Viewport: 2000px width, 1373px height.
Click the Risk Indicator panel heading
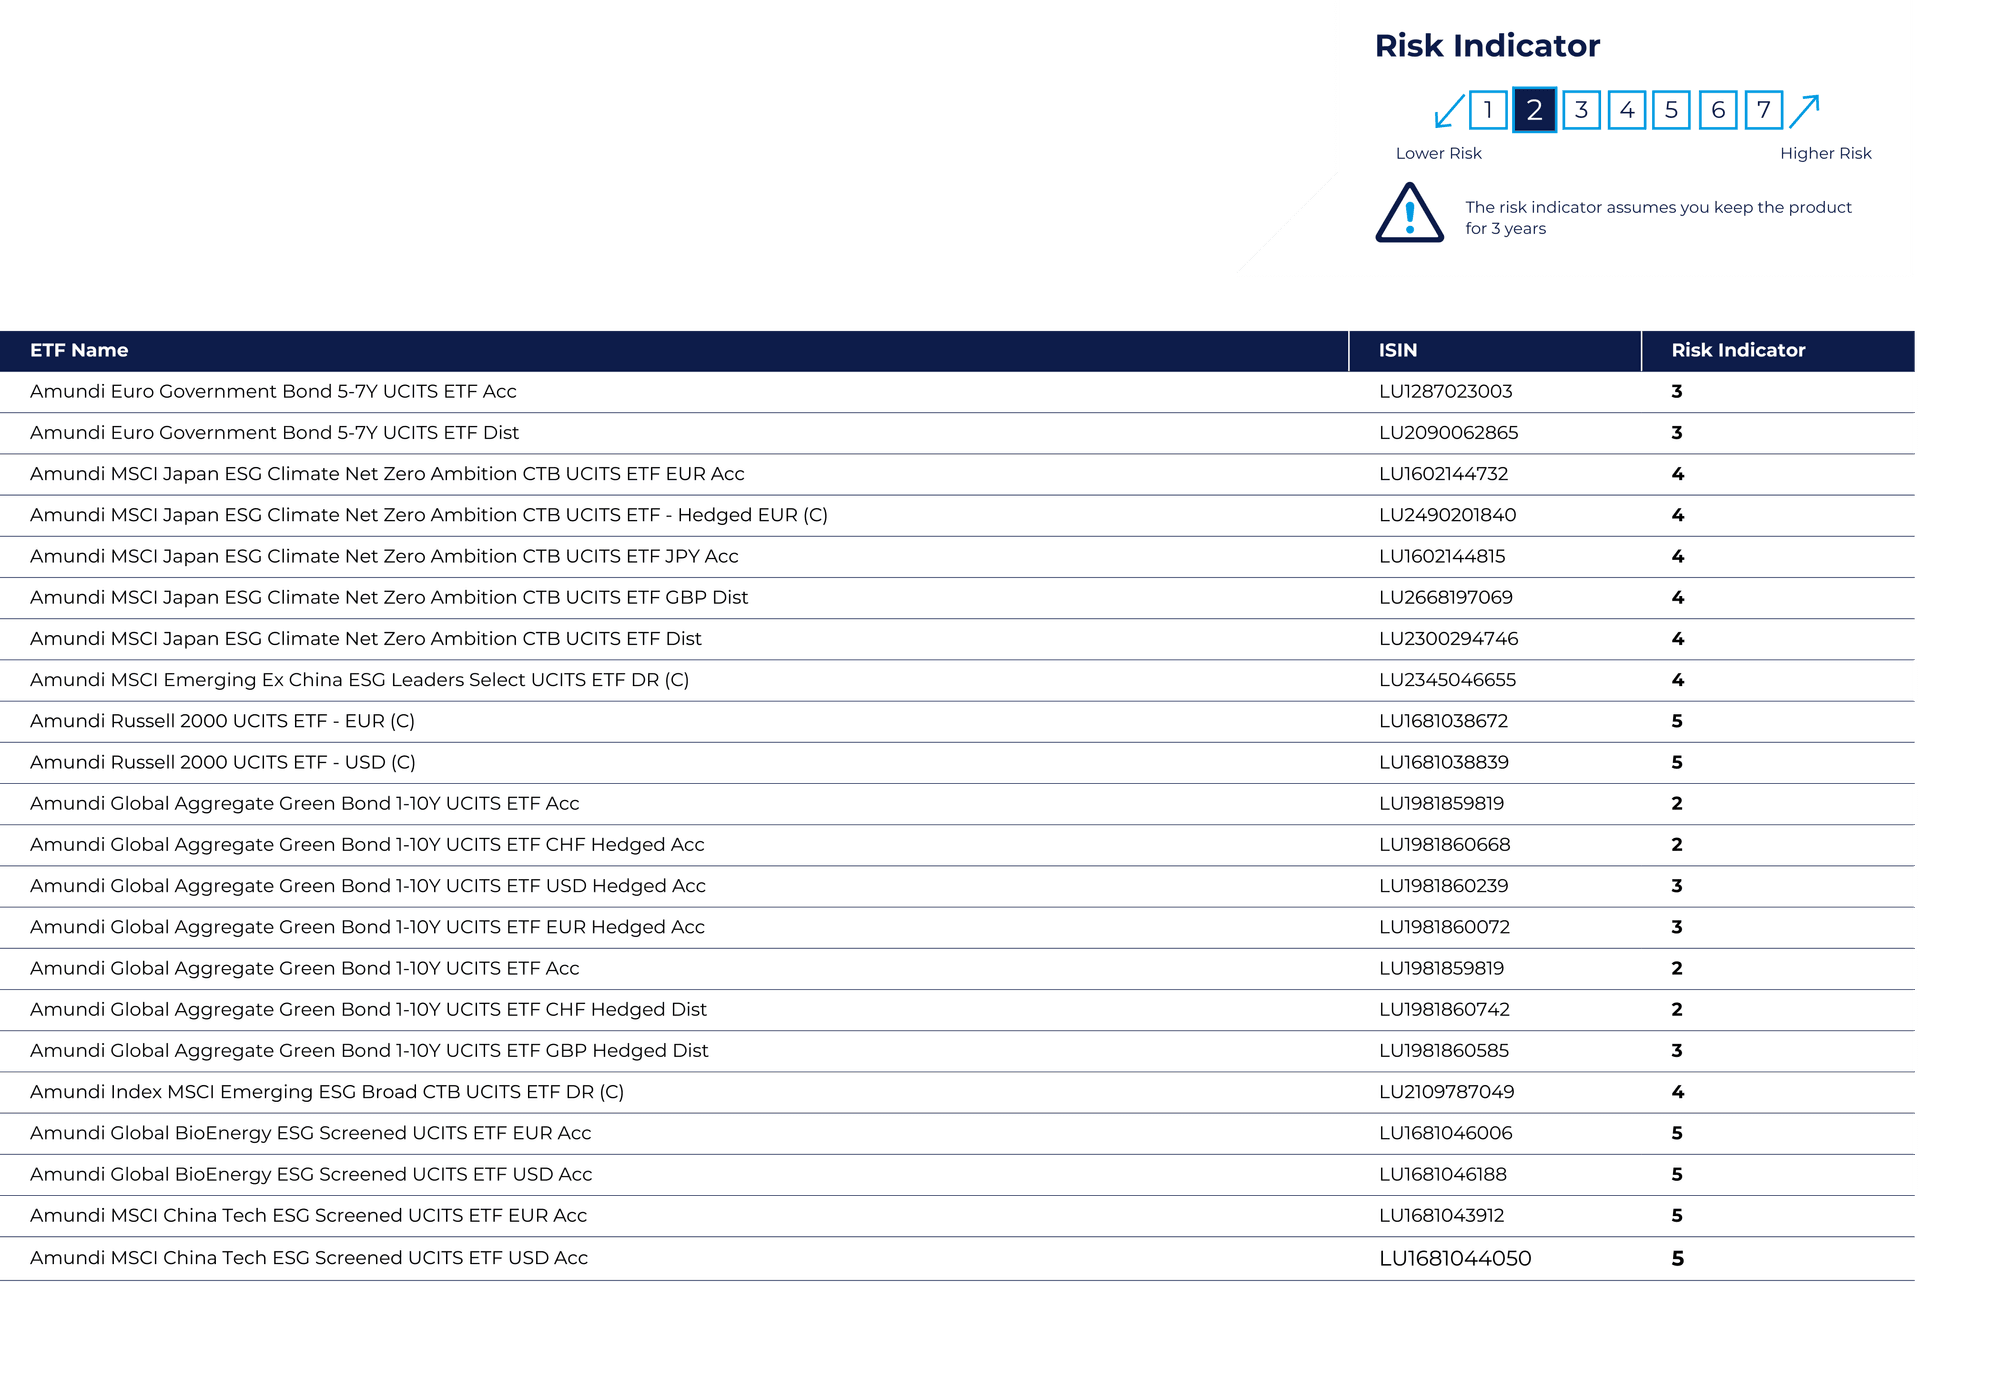pos(1487,46)
